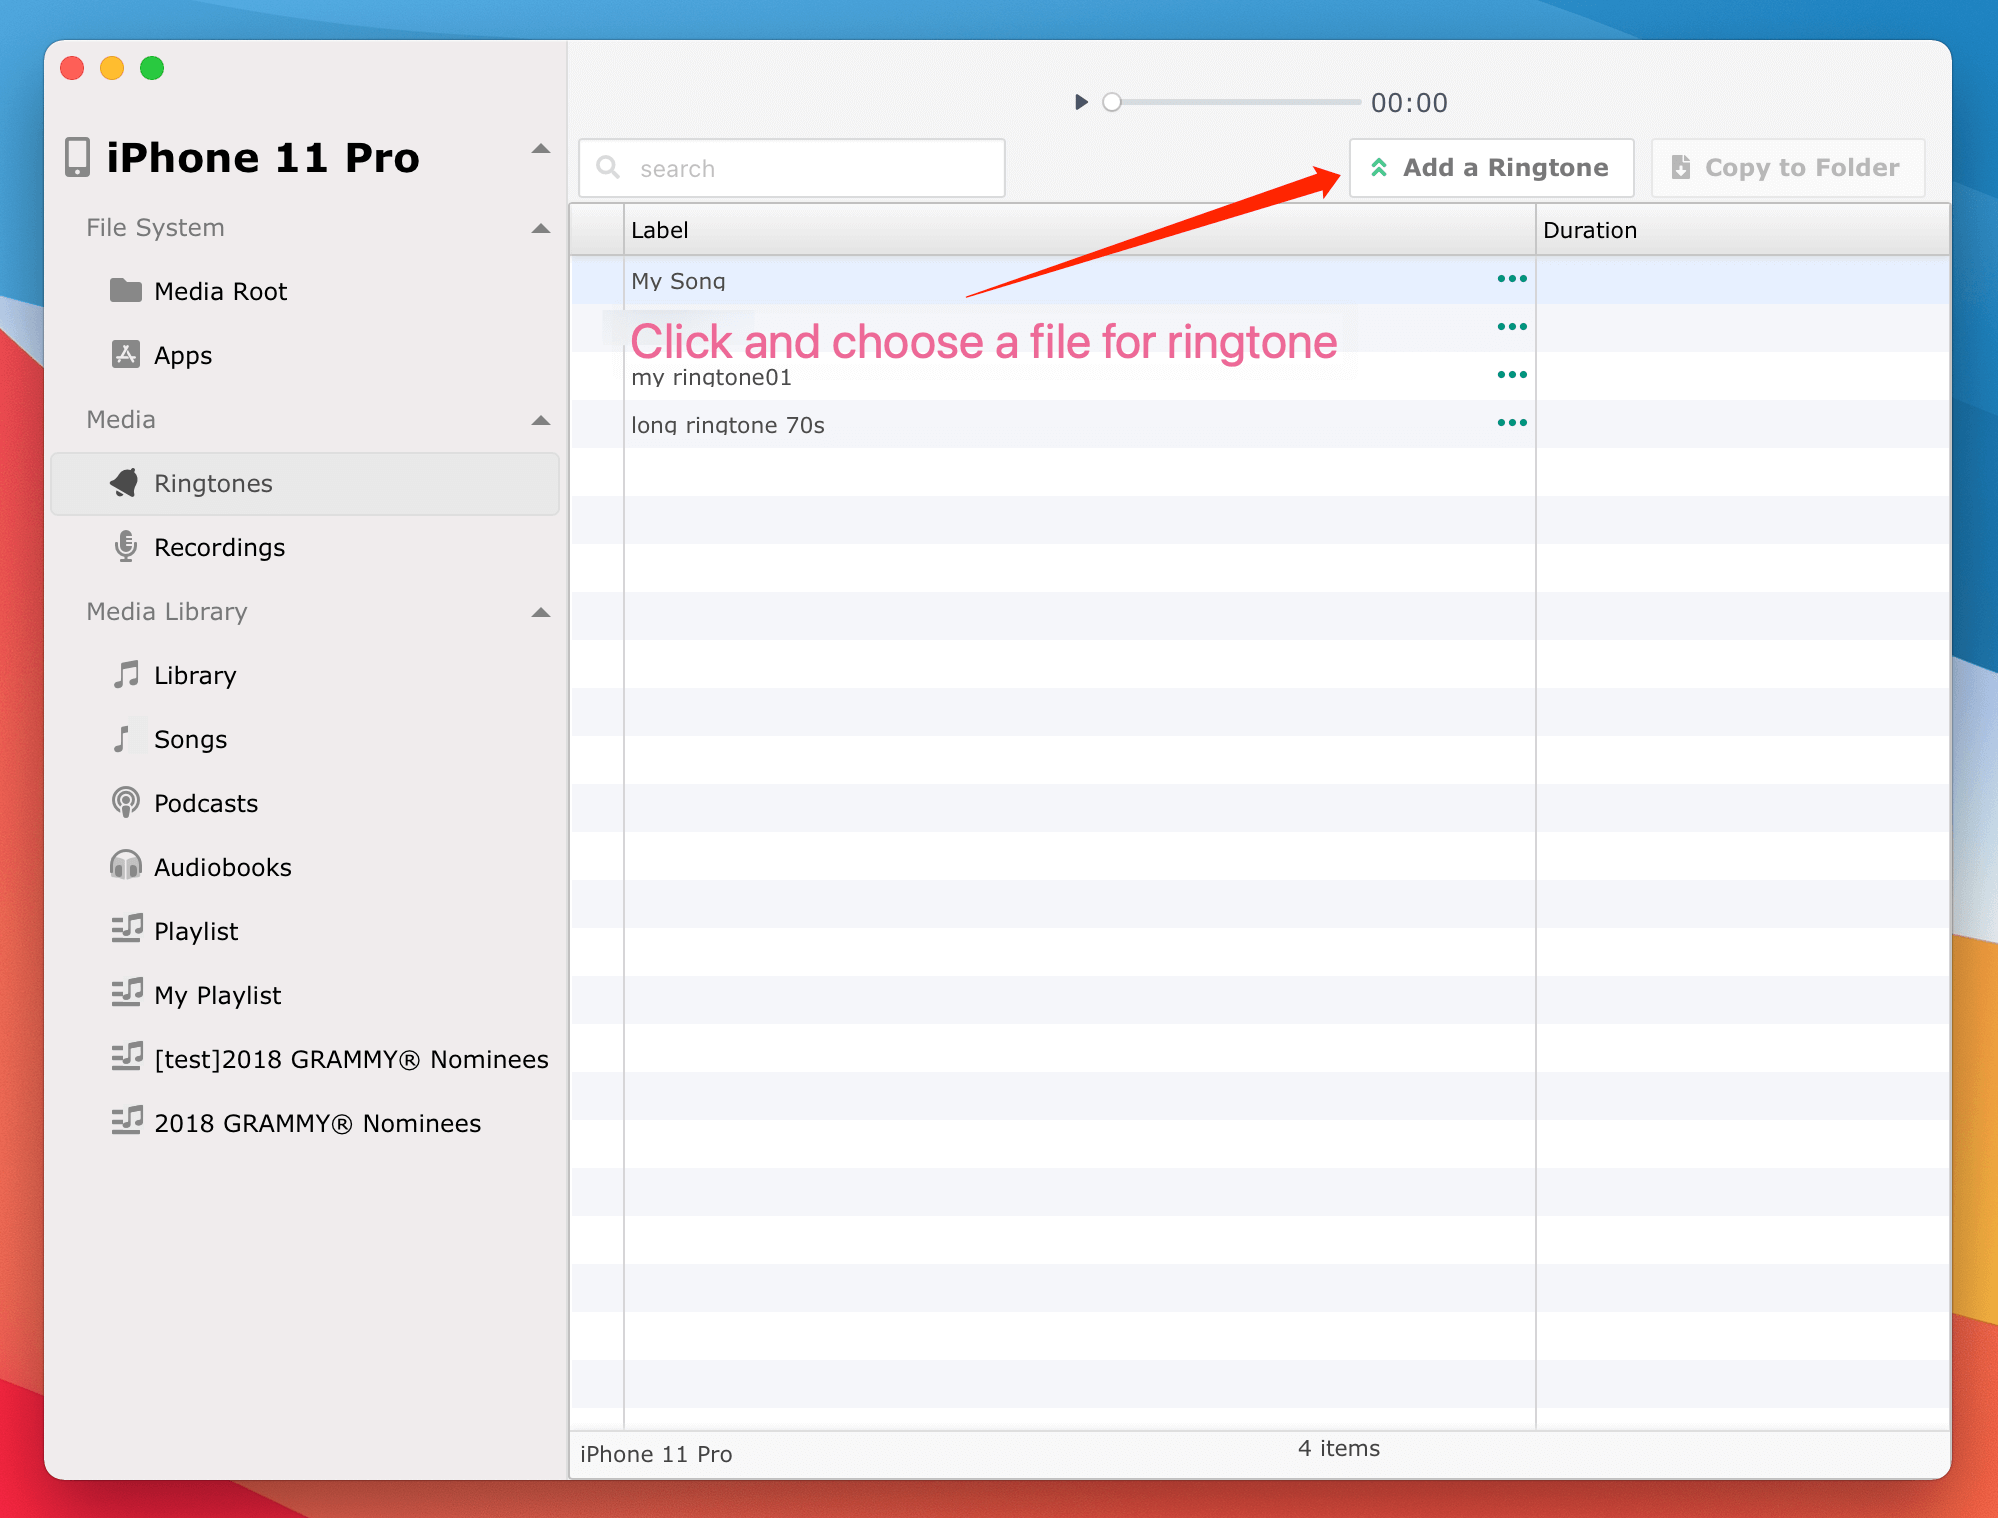Click the 4 items status text
This screenshot has height=1518, width=1998.
1338,1448
